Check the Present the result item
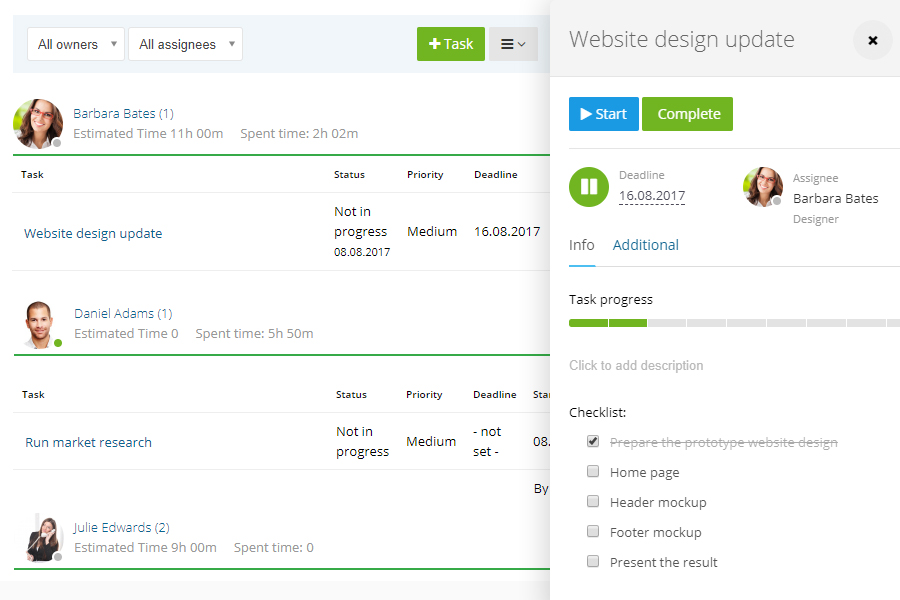The height and width of the screenshot is (600, 900). pos(593,562)
